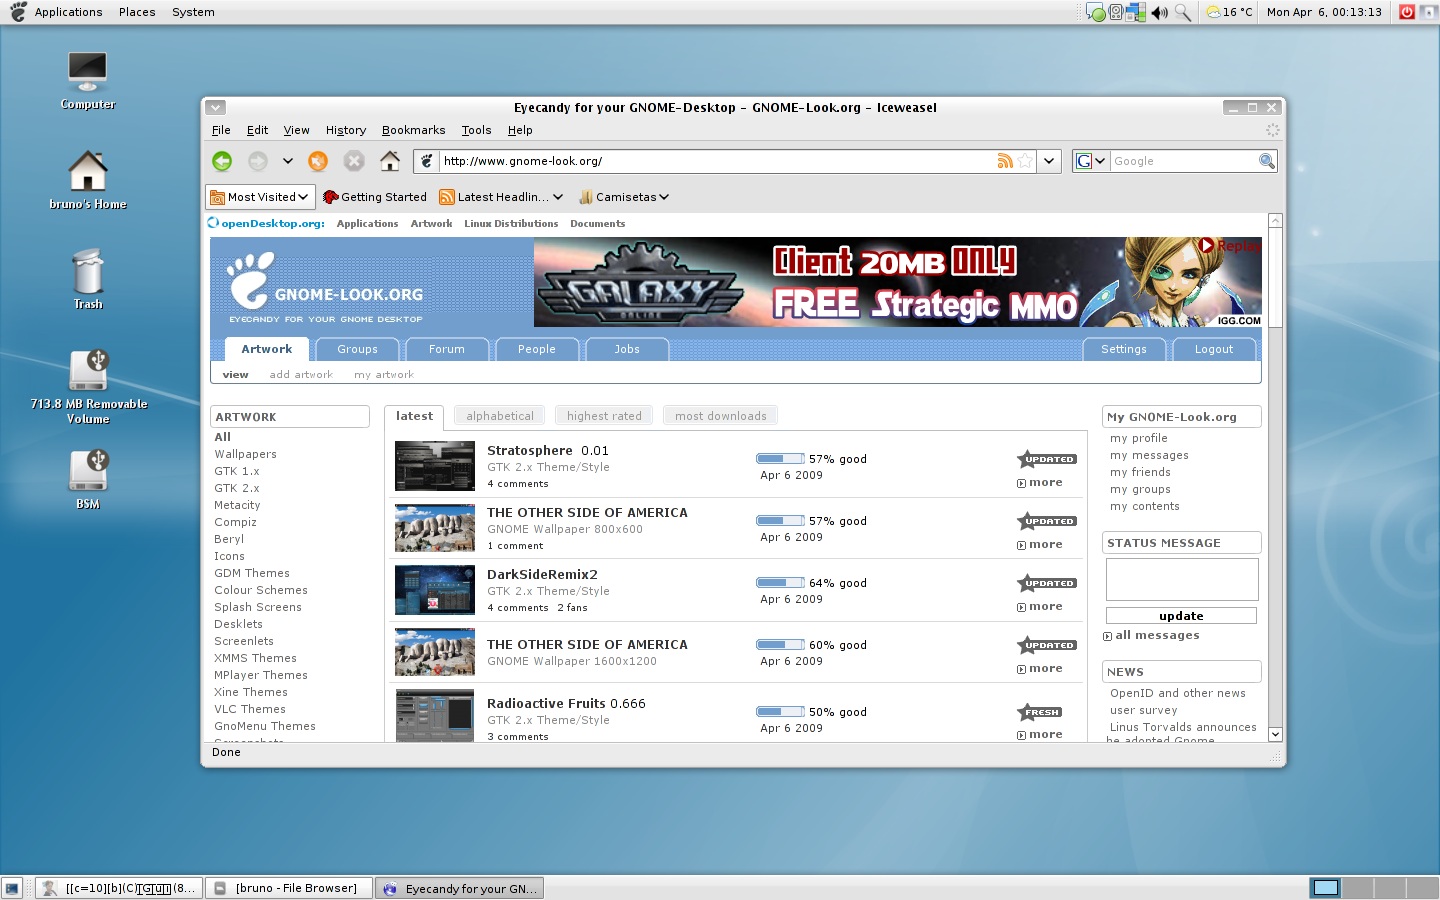Switch to the Groups tab

pos(357,349)
